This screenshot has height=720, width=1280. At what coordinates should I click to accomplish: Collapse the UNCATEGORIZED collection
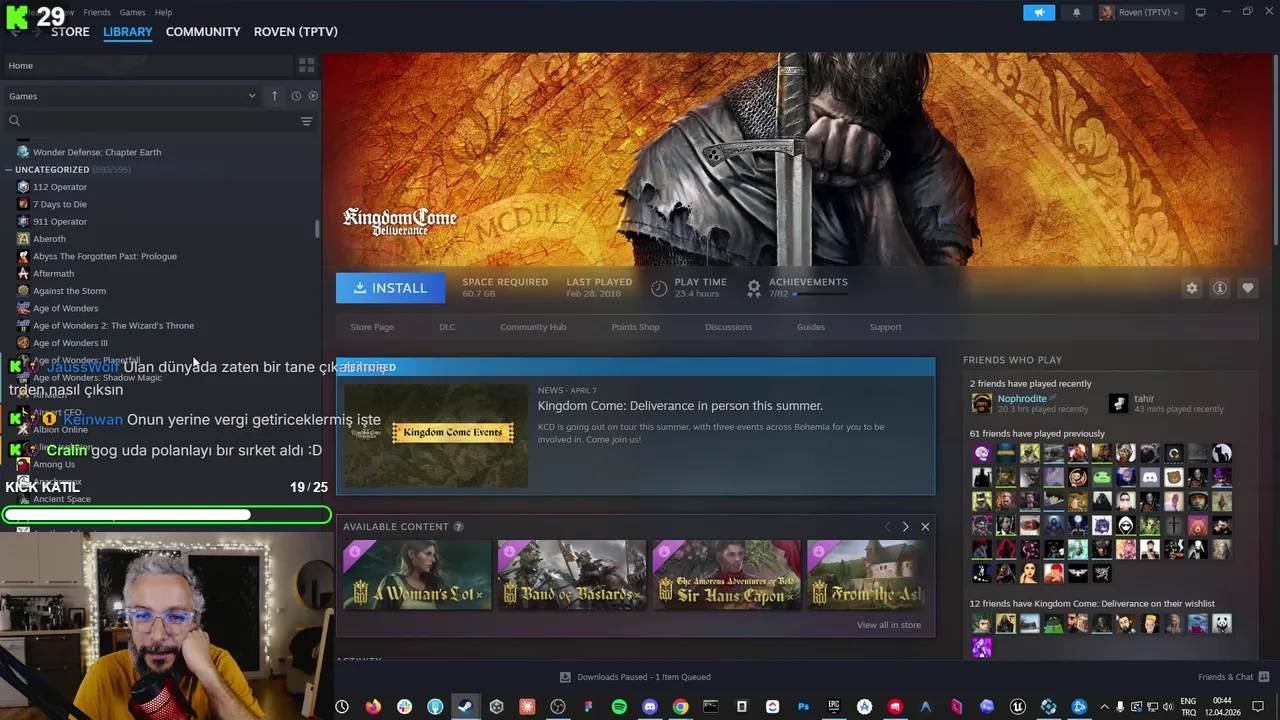[x=9, y=170]
